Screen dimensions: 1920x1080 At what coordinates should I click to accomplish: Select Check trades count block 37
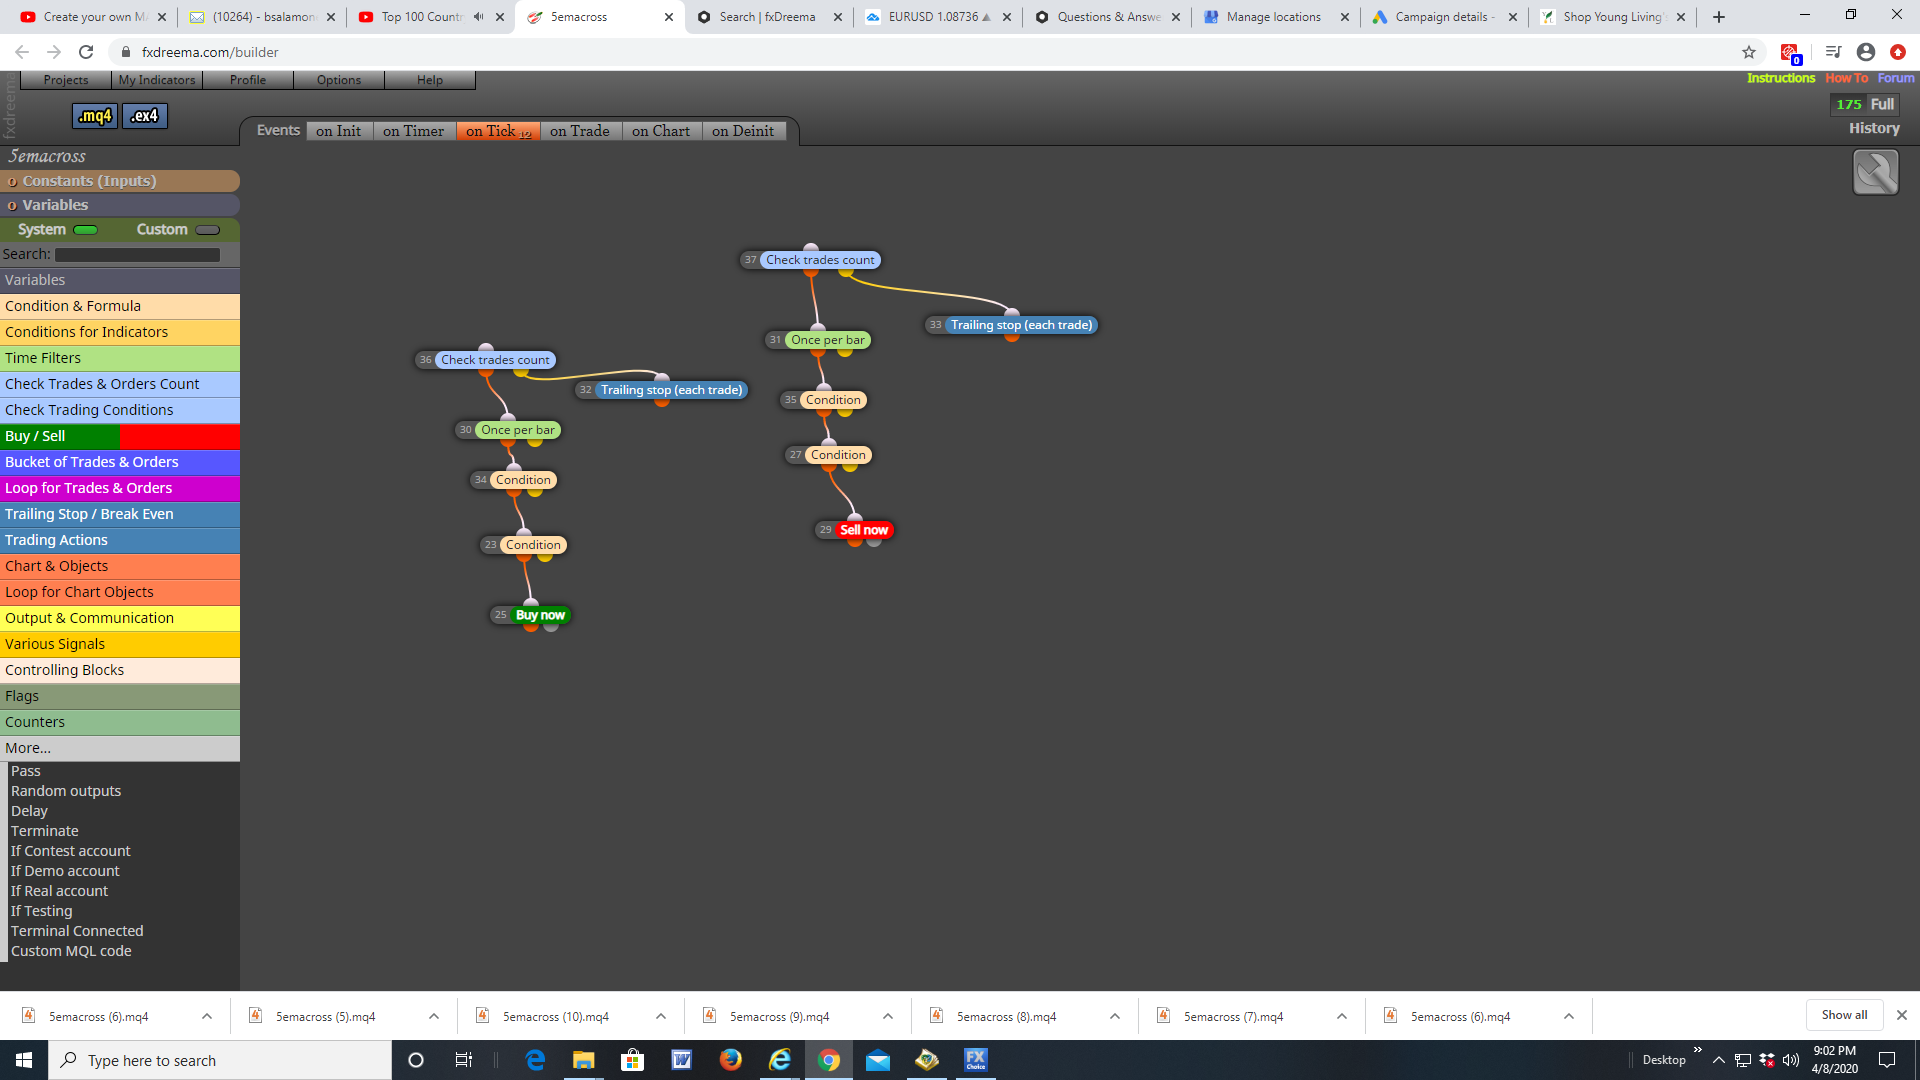[x=820, y=260]
